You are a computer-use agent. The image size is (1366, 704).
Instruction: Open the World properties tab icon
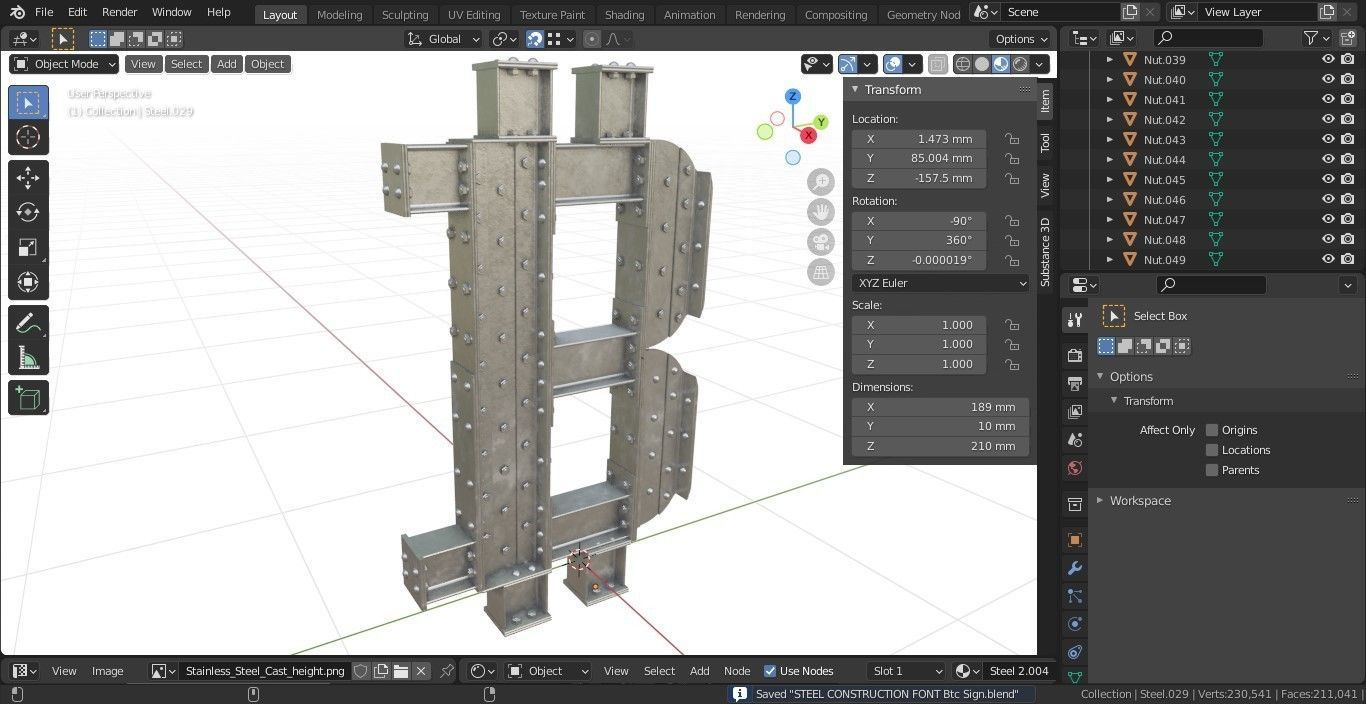click(x=1075, y=467)
